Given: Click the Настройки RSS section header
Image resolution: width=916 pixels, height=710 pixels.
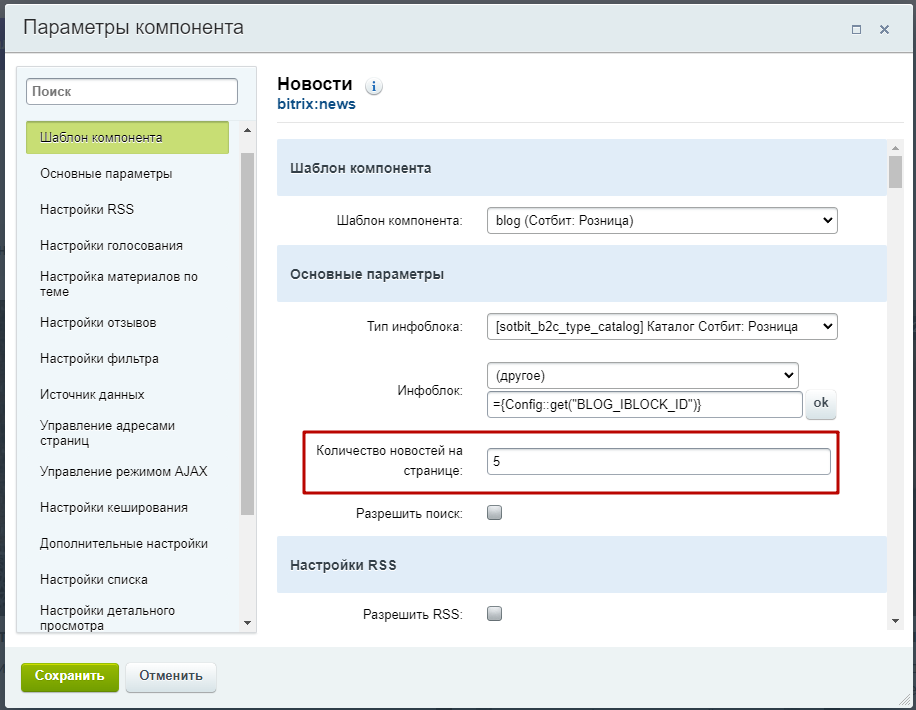Looking at the screenshot, I should coord(582,565).
